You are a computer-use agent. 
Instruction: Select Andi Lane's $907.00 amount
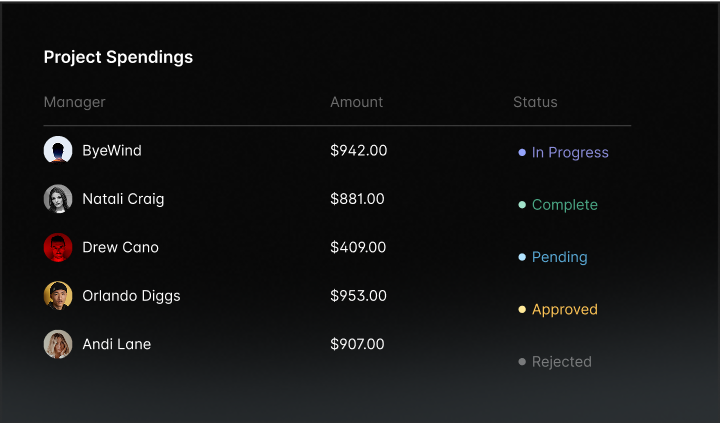[x=357, y=344]
